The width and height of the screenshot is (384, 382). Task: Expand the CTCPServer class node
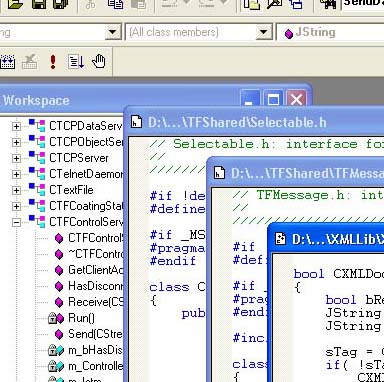pos(16,158)
